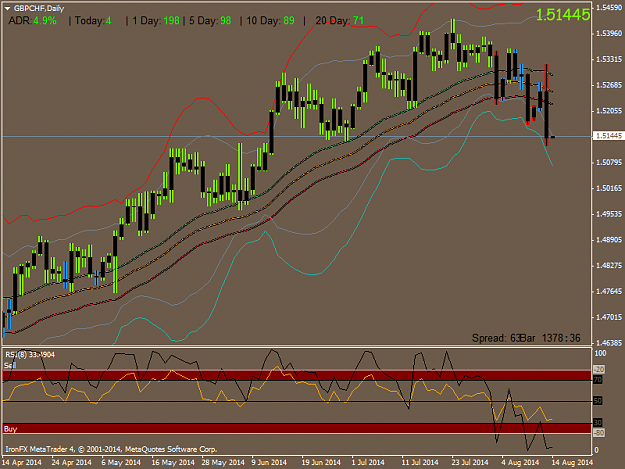Viewport: 625px width, 469px height.
Task: Click the 1.53960 price scale label
Action: 609,33
